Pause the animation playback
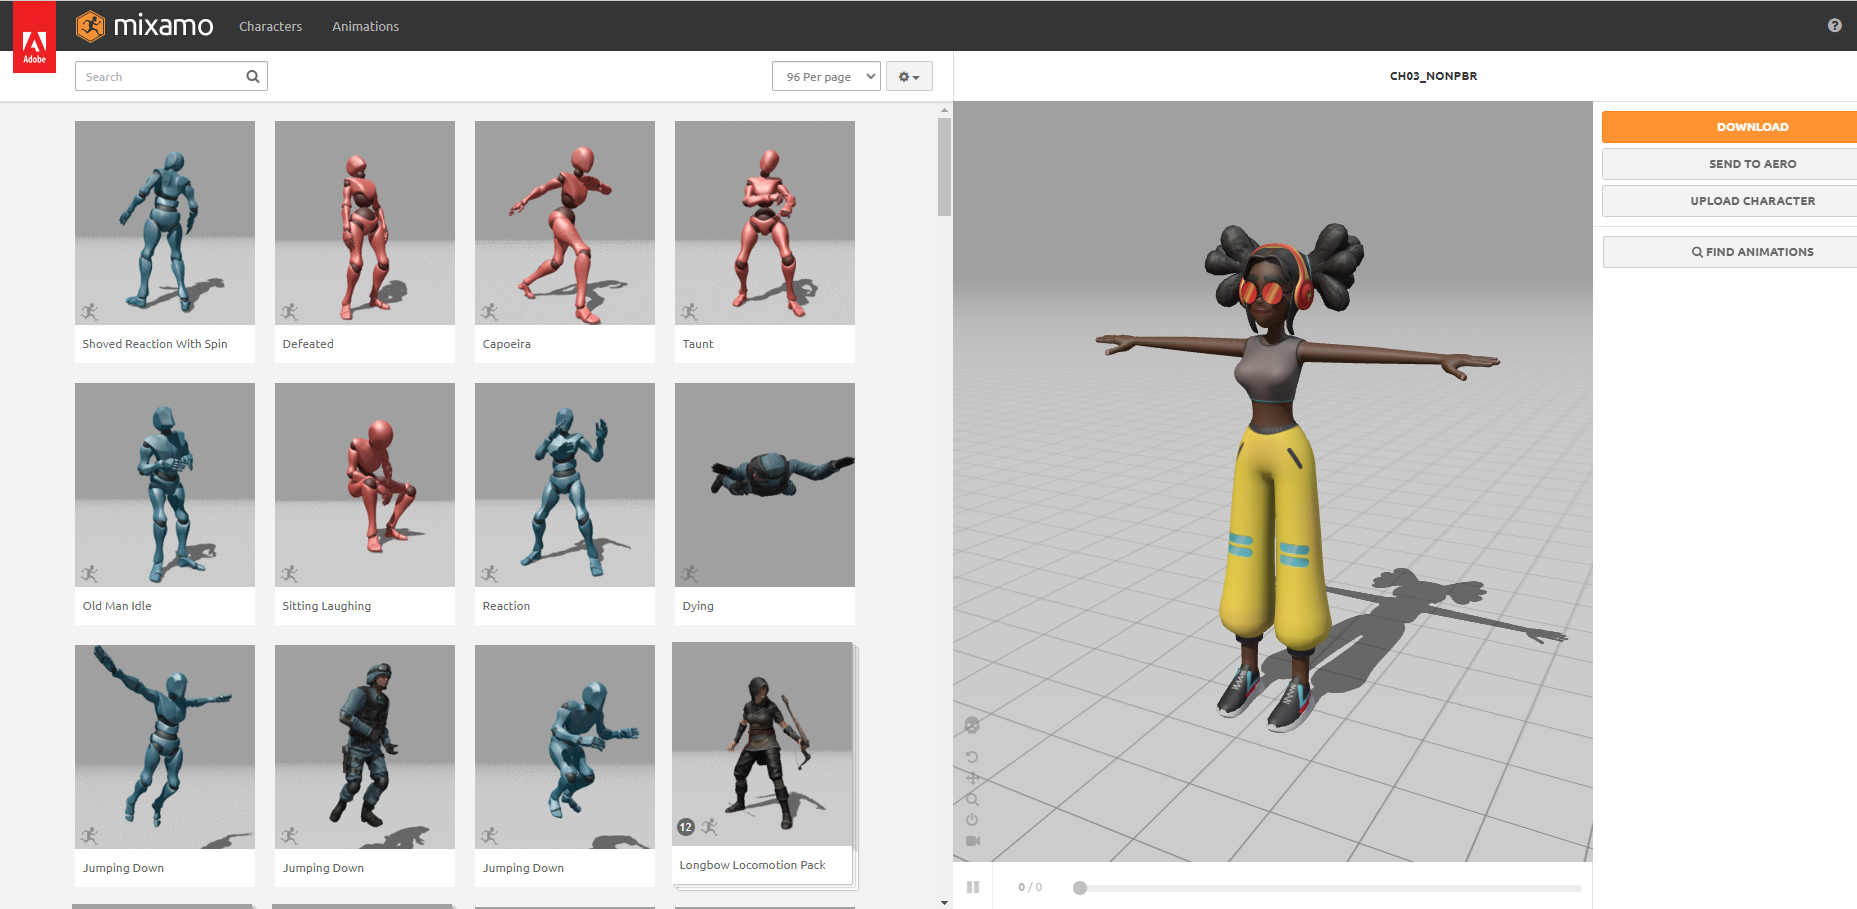The width and height of the screenshot is (1857, 909). tap(973, 887)
